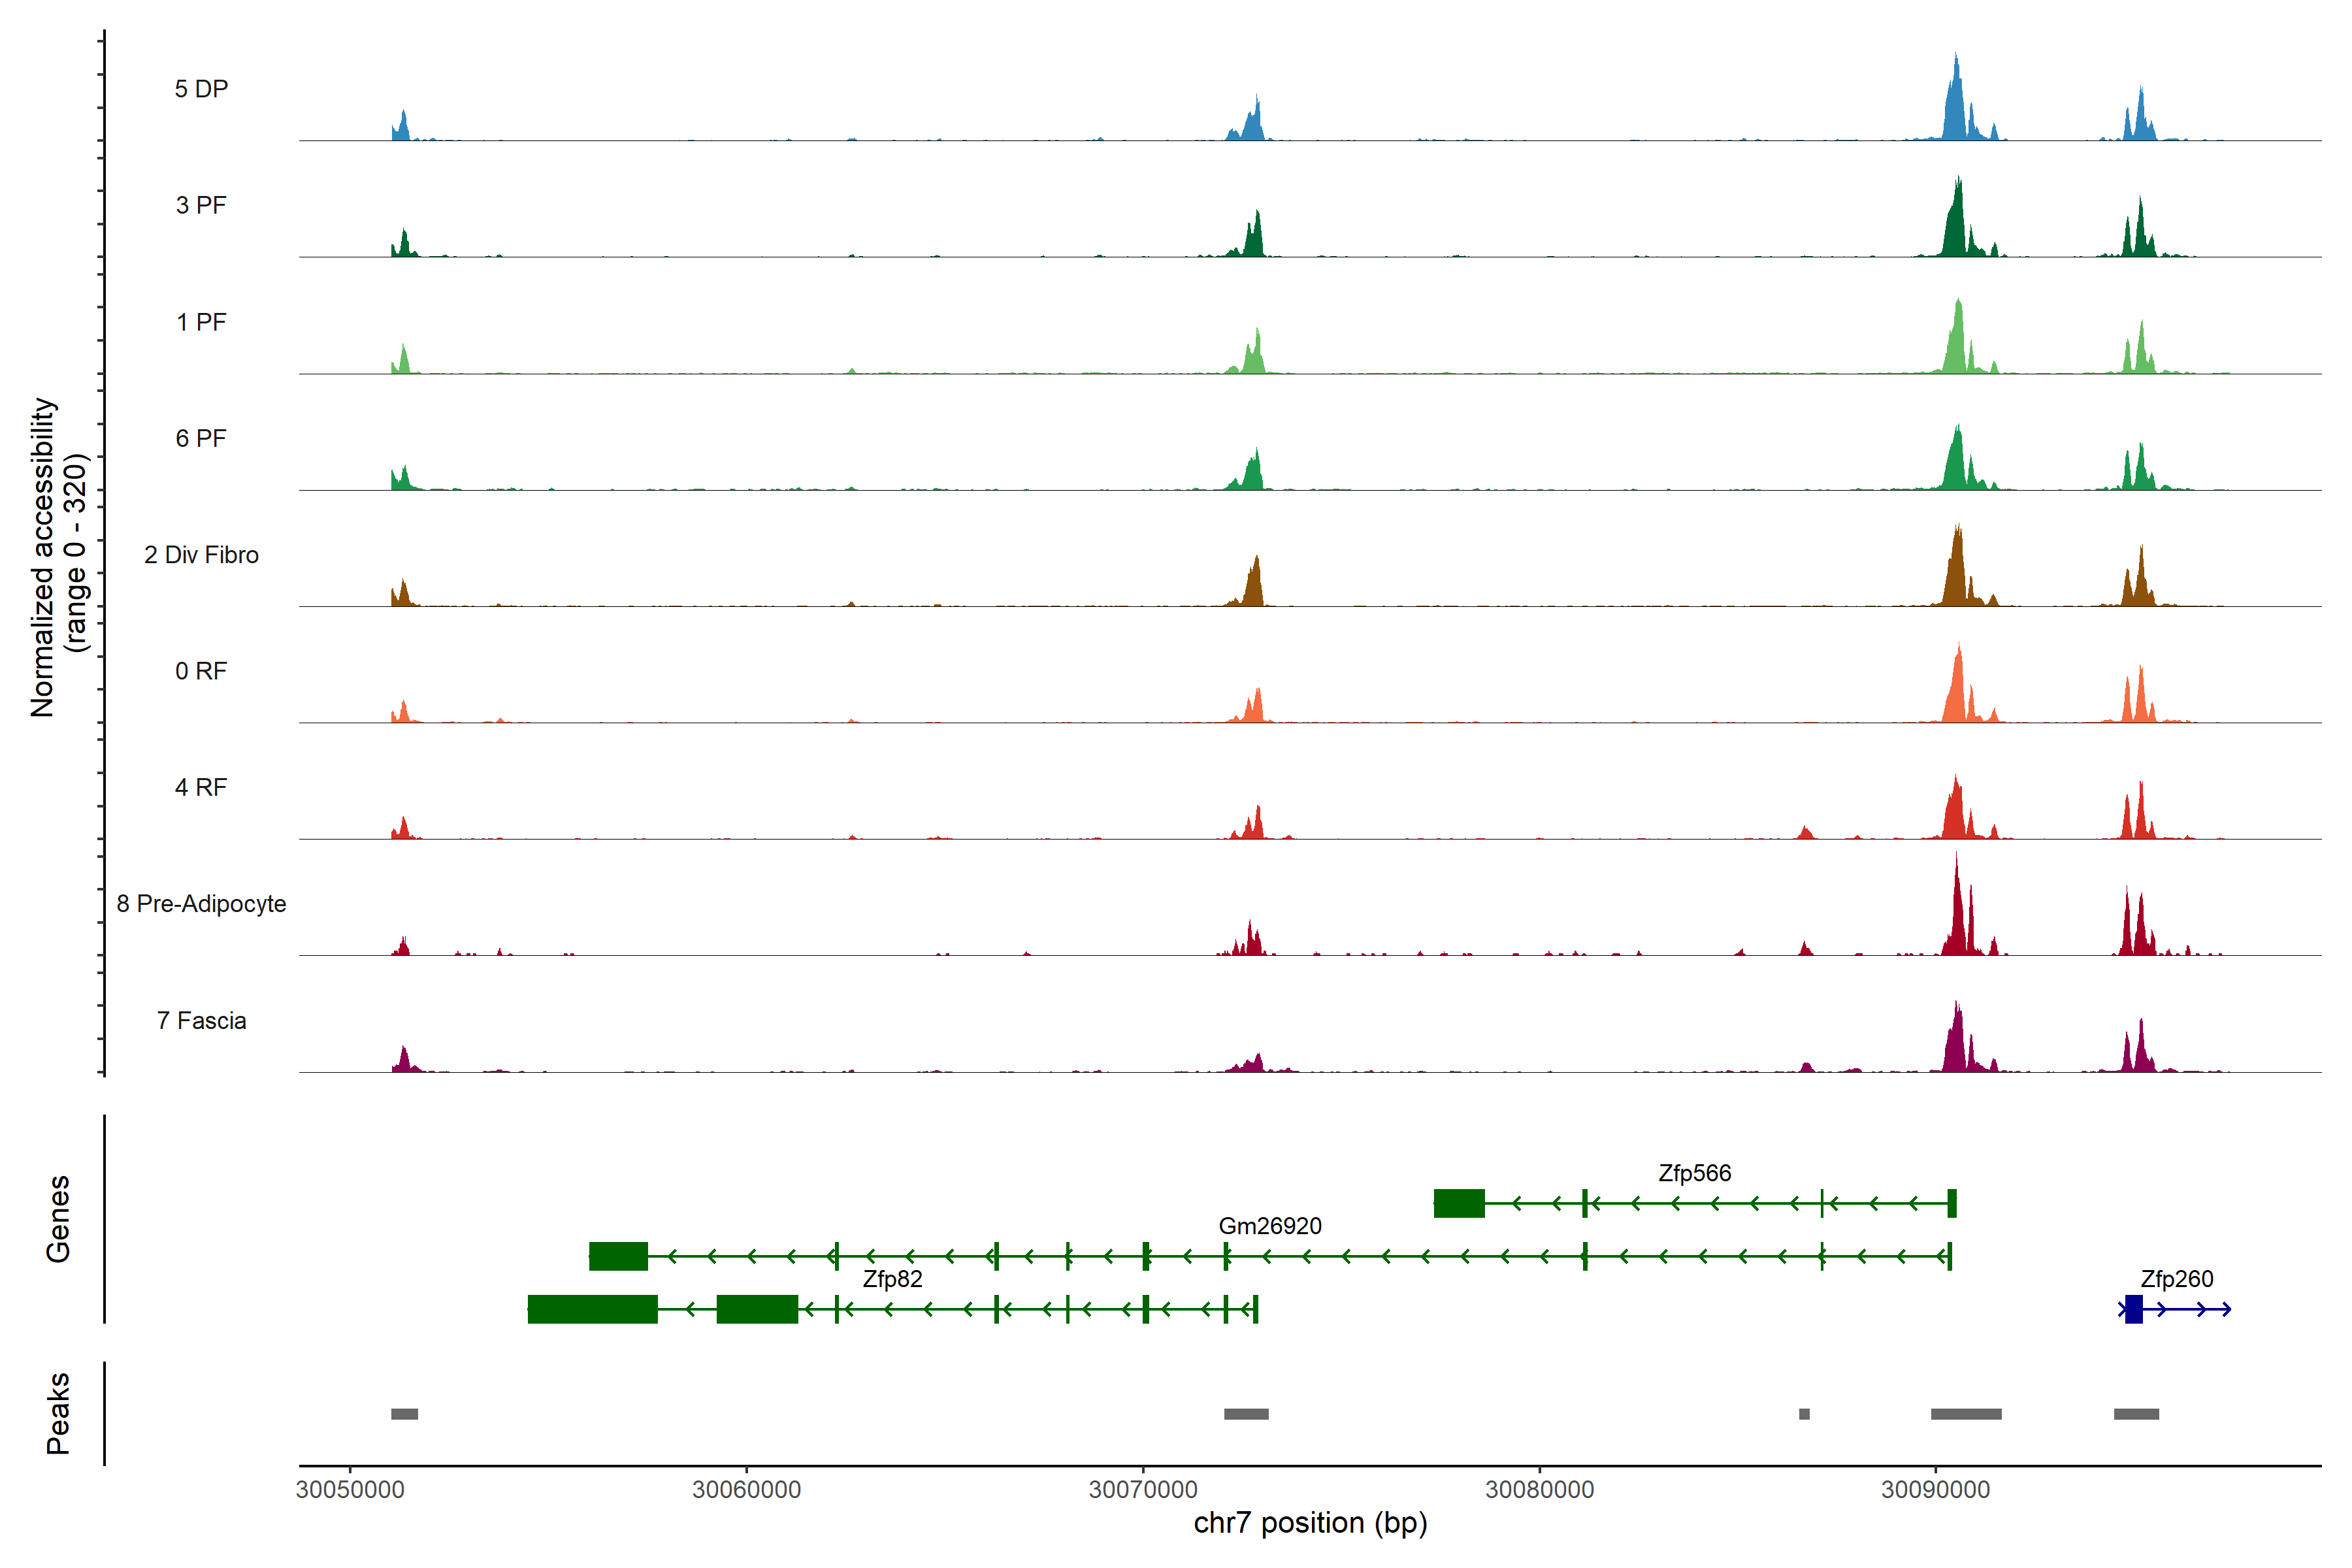Click the Zfp566 large terminal exon block
The width and height of the screenshot is (2352, 1568).
pos(1459,1203)
